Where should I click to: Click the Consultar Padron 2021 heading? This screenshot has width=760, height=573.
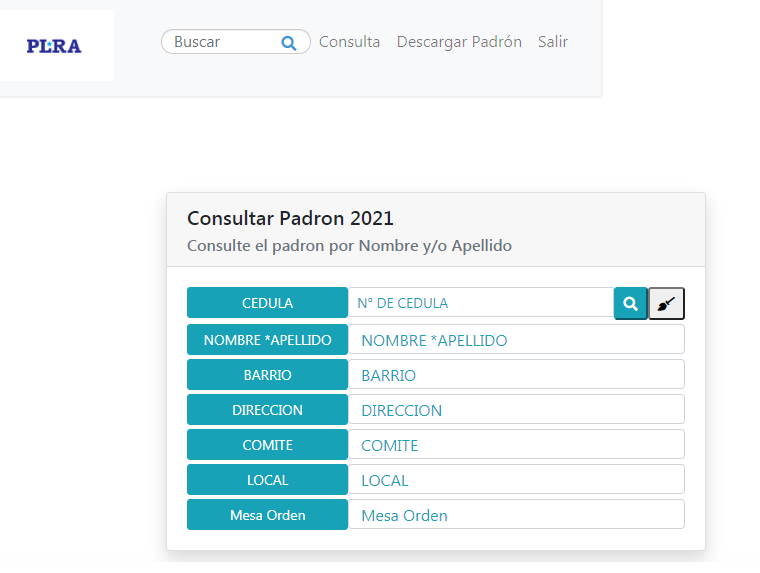290,218
